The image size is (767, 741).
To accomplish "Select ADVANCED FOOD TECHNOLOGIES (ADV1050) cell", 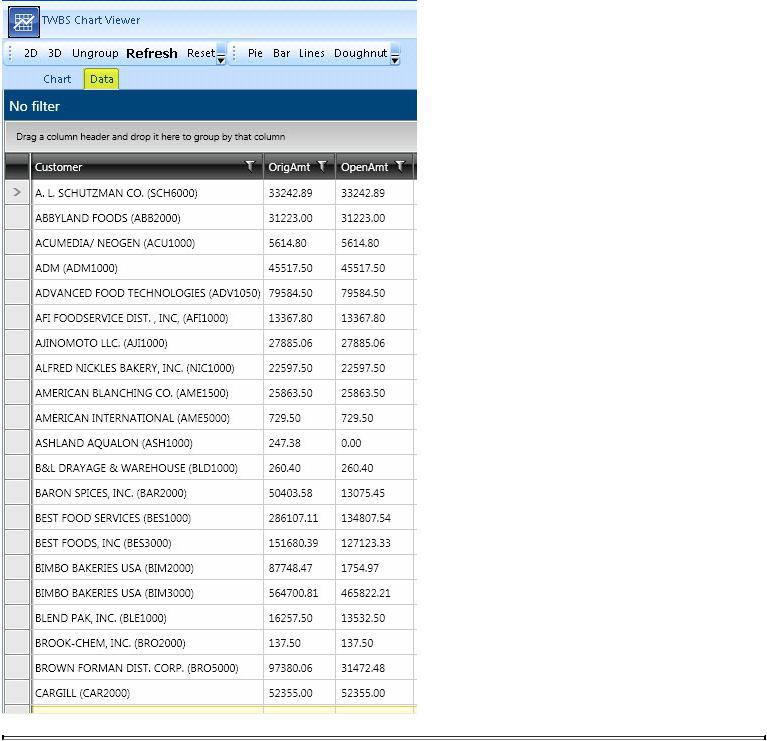I will 147,292.
